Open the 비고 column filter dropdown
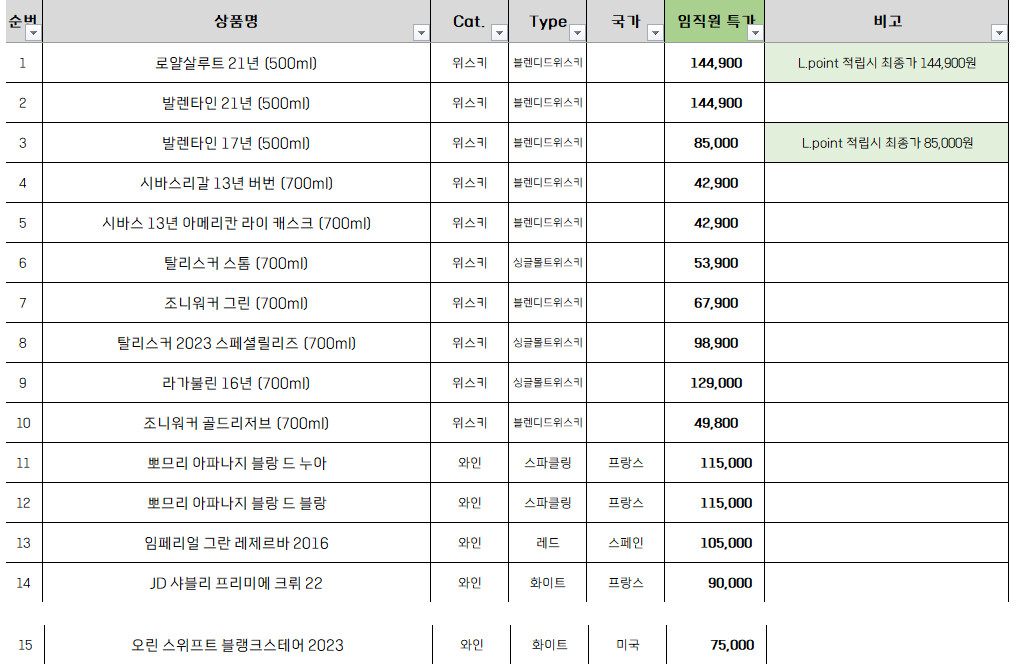 click(x=999, y=33)
